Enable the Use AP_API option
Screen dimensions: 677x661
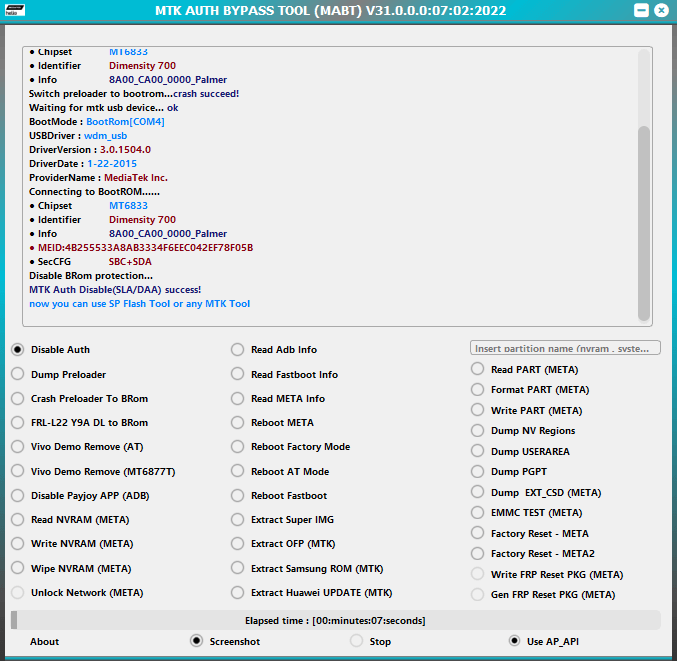[x=515, y=641]
